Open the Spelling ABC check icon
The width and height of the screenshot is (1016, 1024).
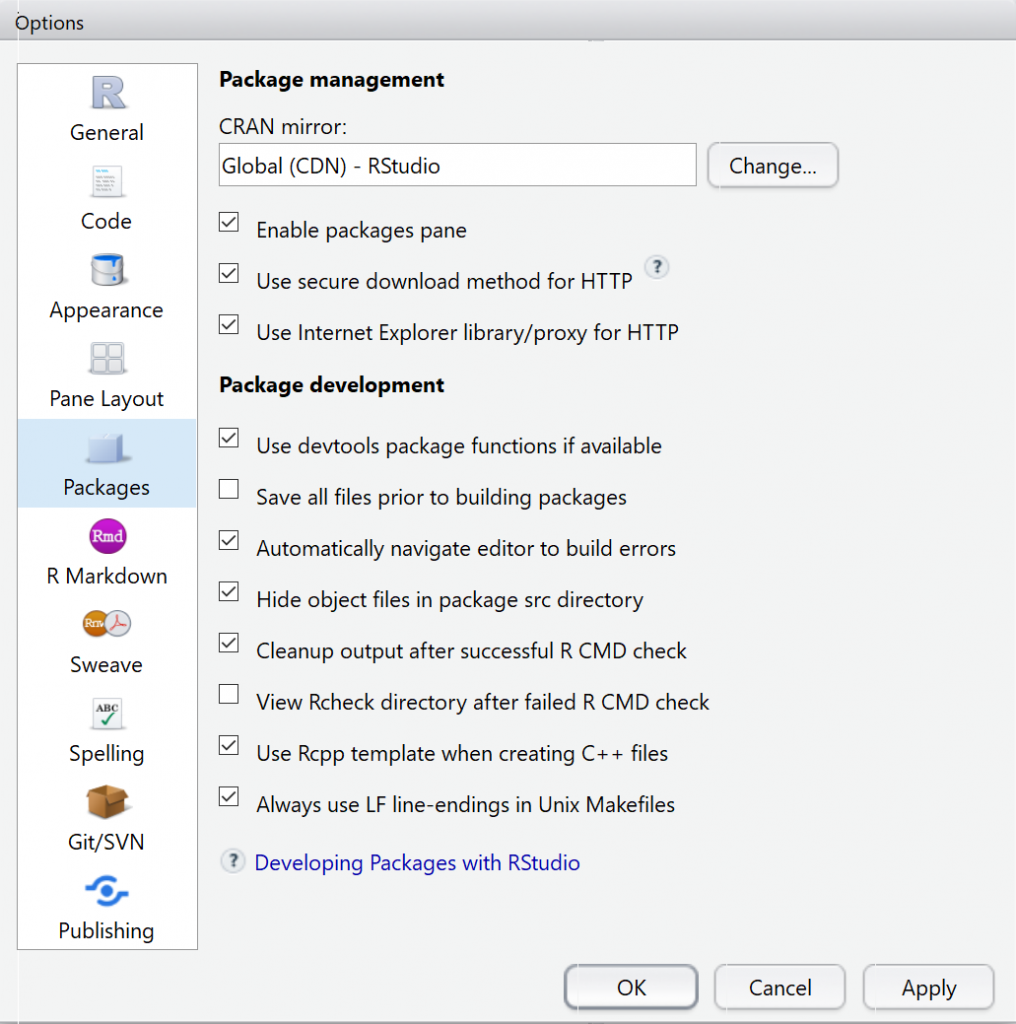pyautogui.click(x=107, y=713)
